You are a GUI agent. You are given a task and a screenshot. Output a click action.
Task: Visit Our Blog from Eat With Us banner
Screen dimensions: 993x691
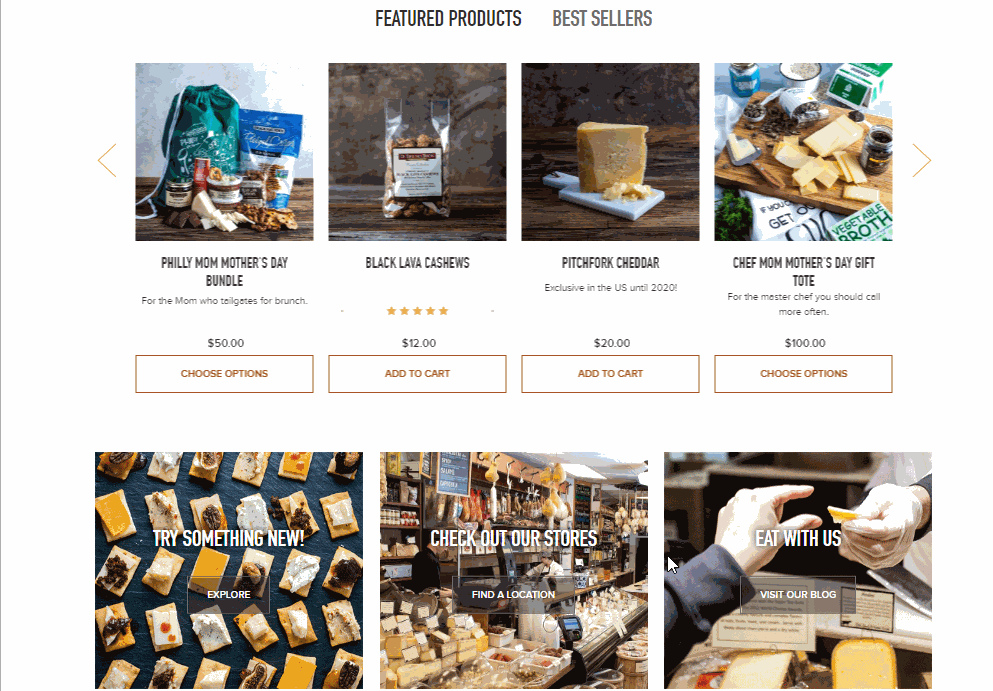(798, 595)
